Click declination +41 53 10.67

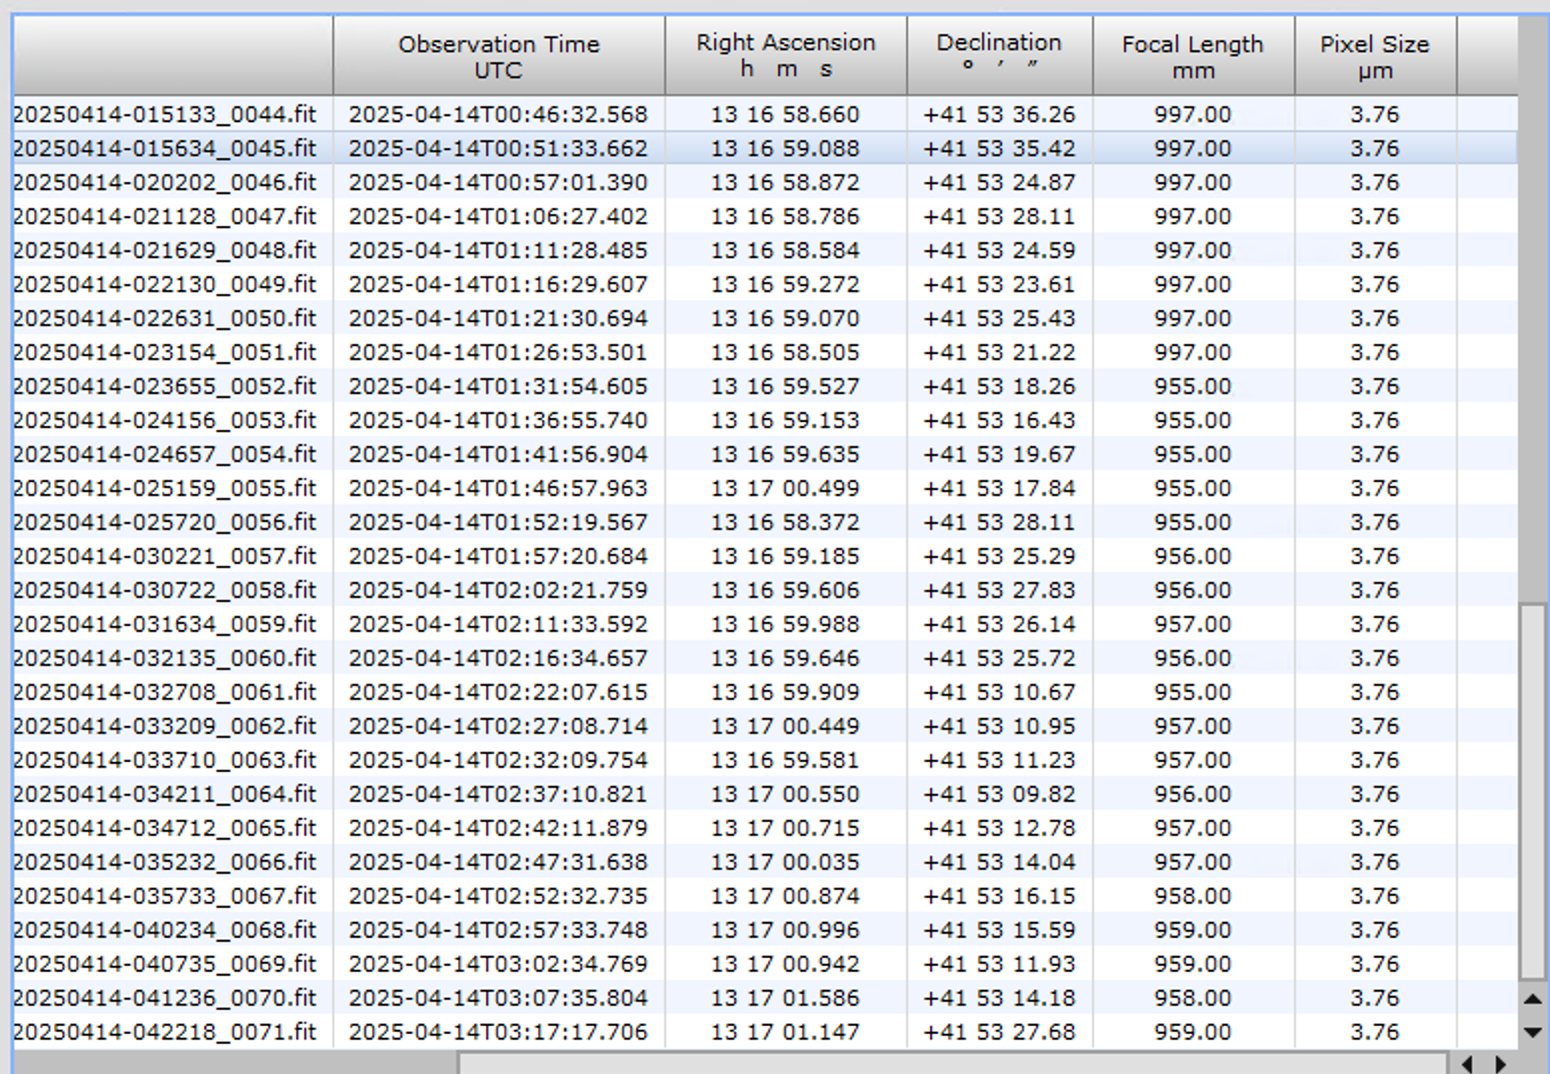click(999, 692)
